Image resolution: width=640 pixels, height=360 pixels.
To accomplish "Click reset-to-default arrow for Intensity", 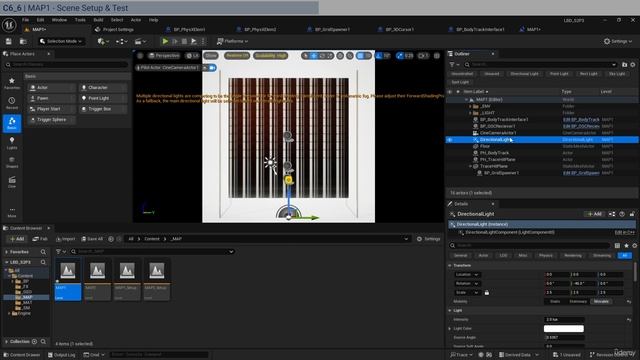I will click(629, 320).
